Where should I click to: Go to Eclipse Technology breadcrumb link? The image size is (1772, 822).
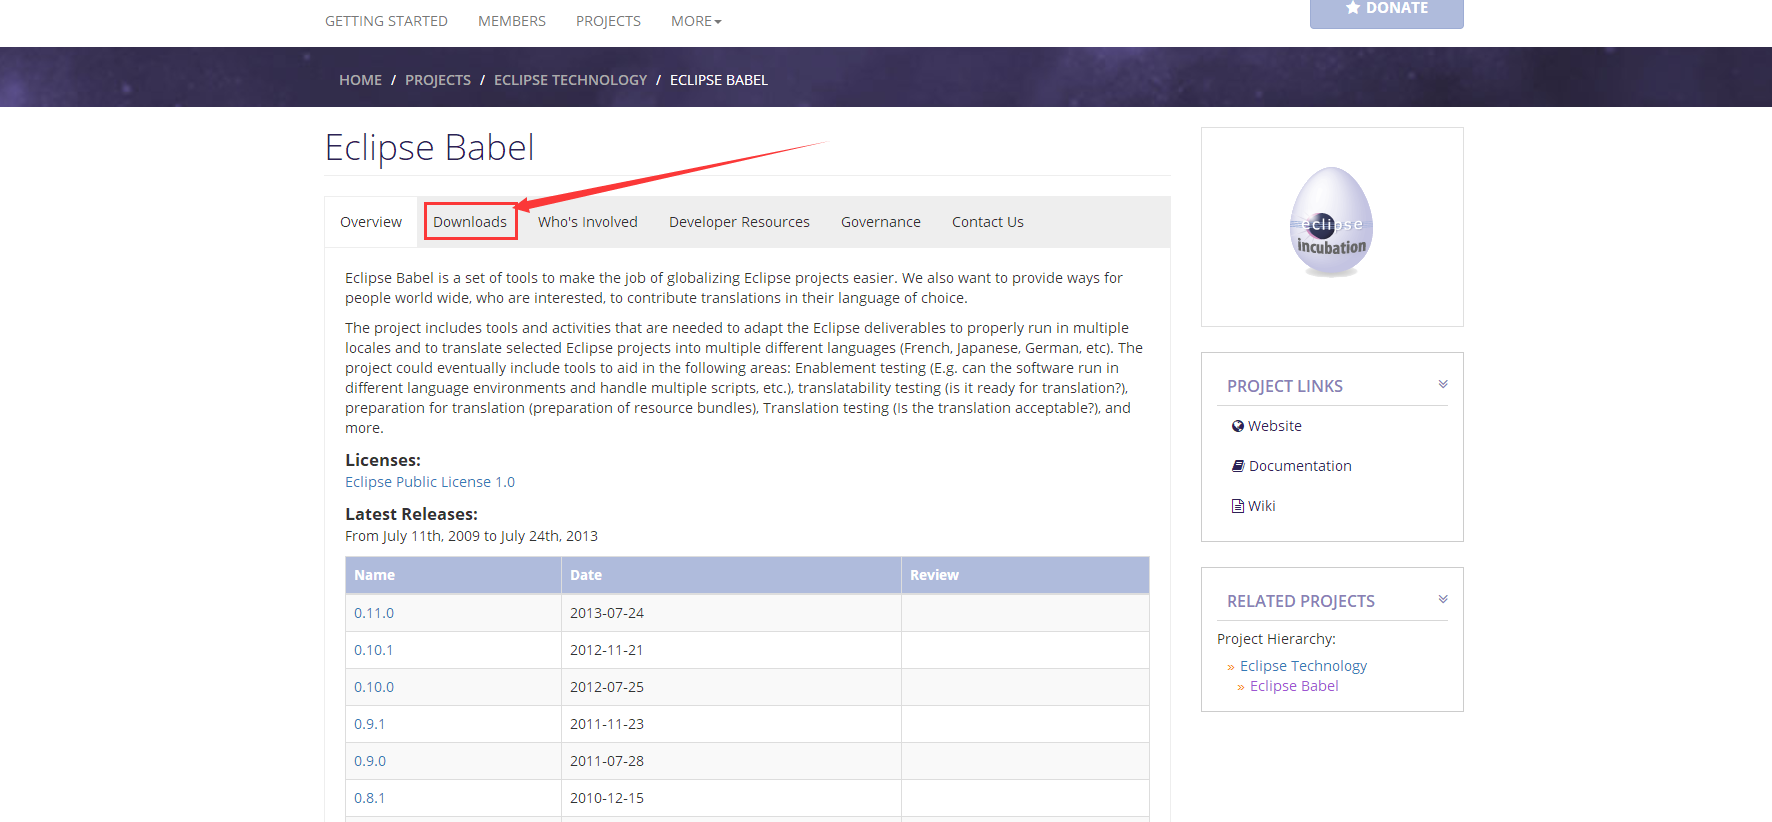(571, 80)
